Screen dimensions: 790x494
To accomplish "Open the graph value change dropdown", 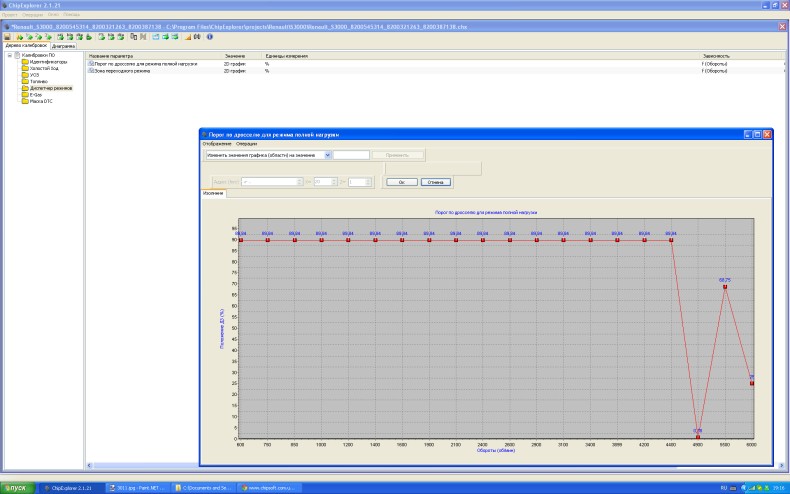I will [x=328, y=155].
